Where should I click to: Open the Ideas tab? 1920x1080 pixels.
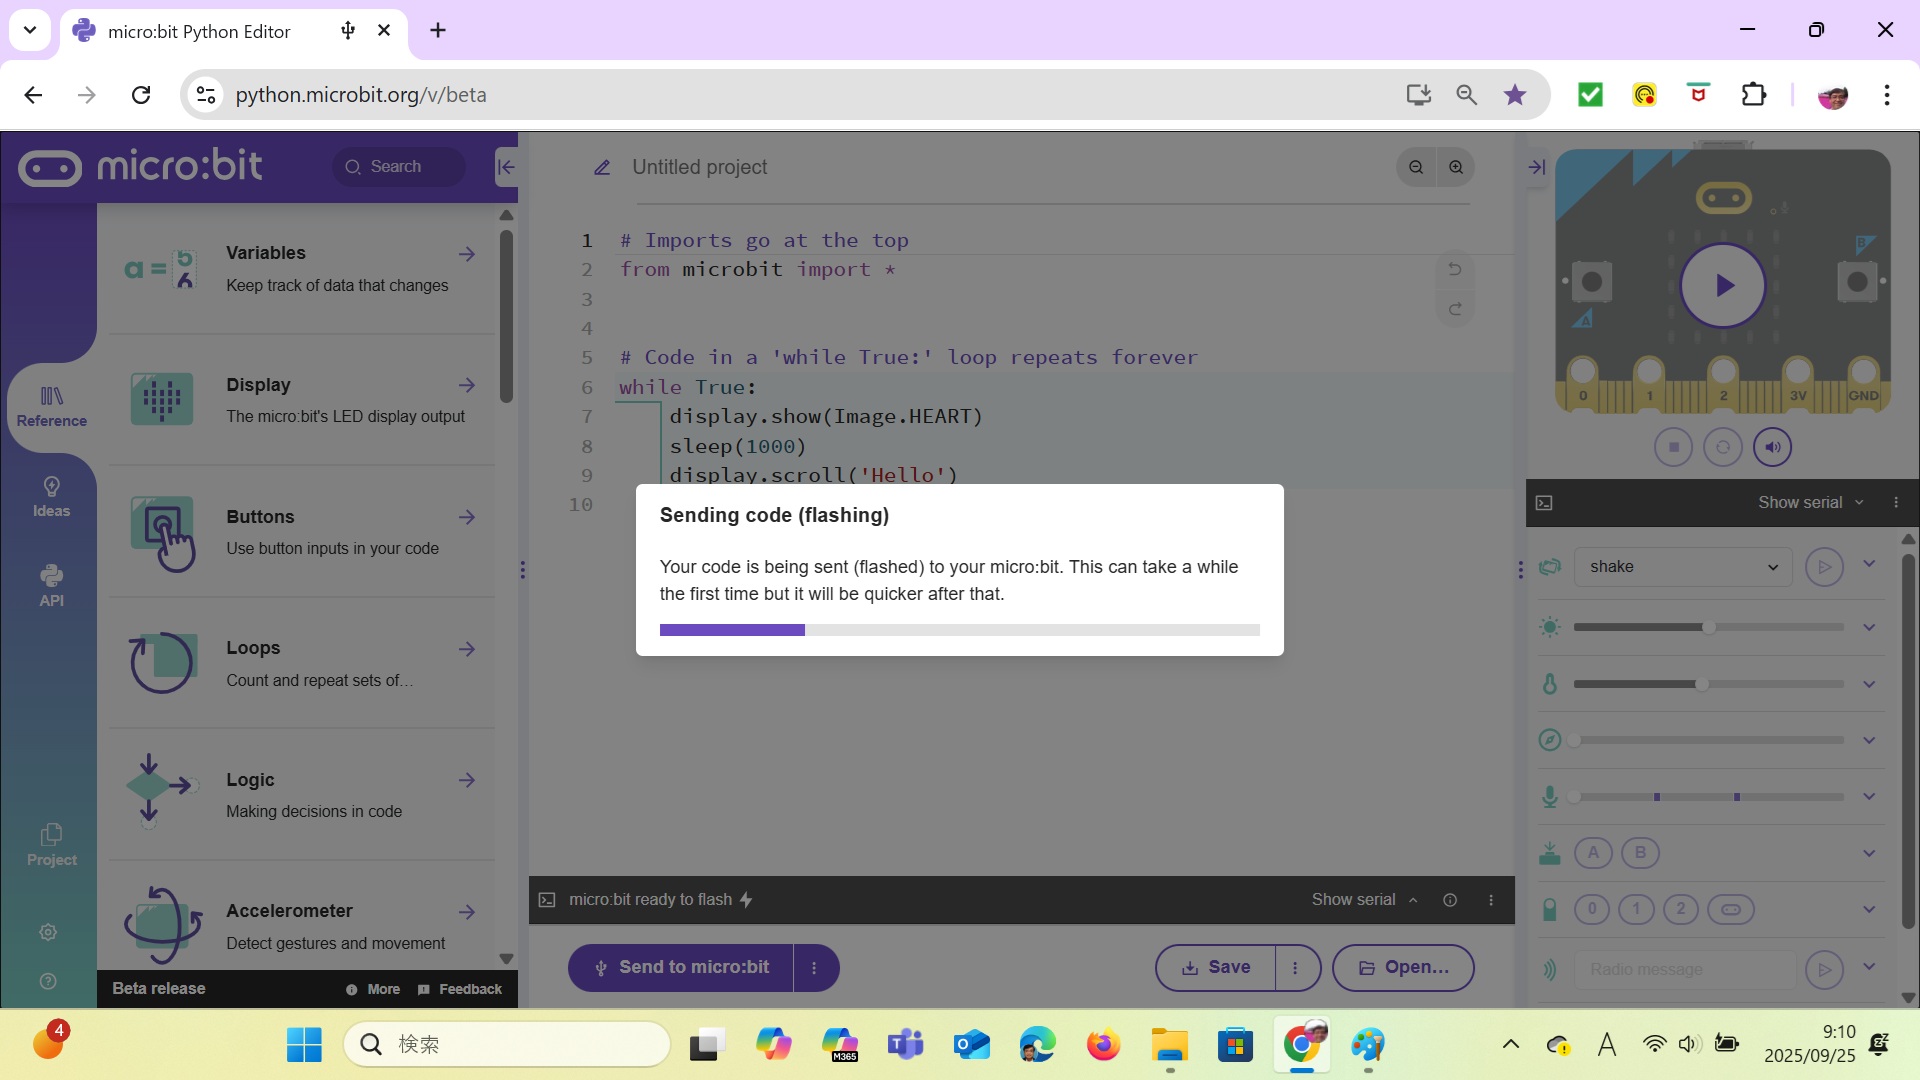tap(51, 497)
